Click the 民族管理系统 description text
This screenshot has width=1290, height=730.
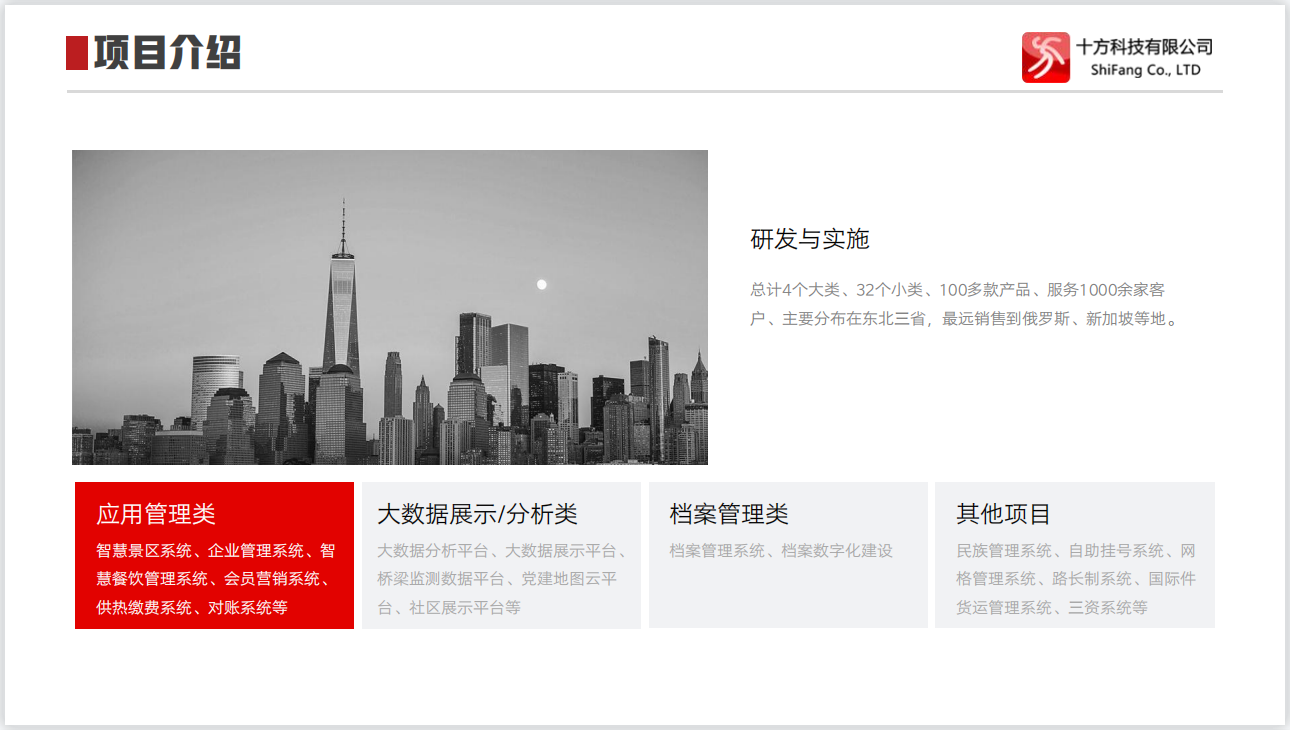[x=1075, y=579]
